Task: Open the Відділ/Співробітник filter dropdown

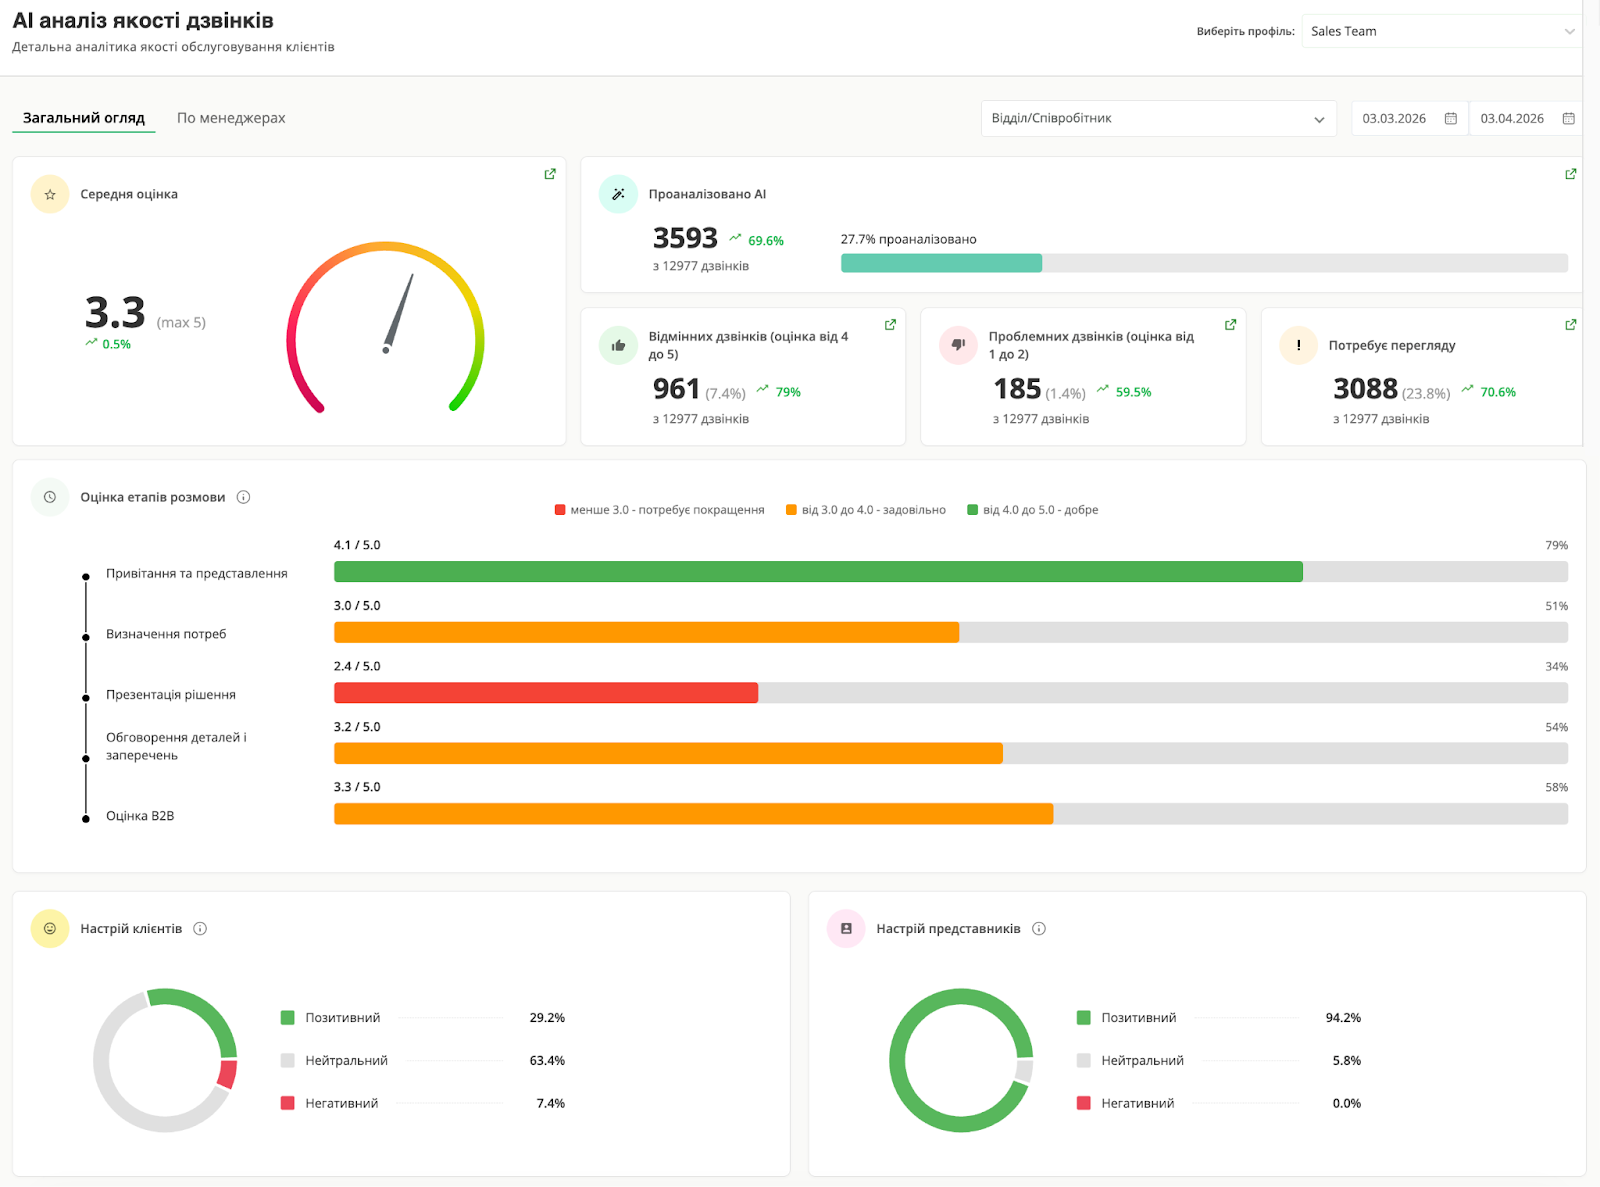Action: 1158,119
